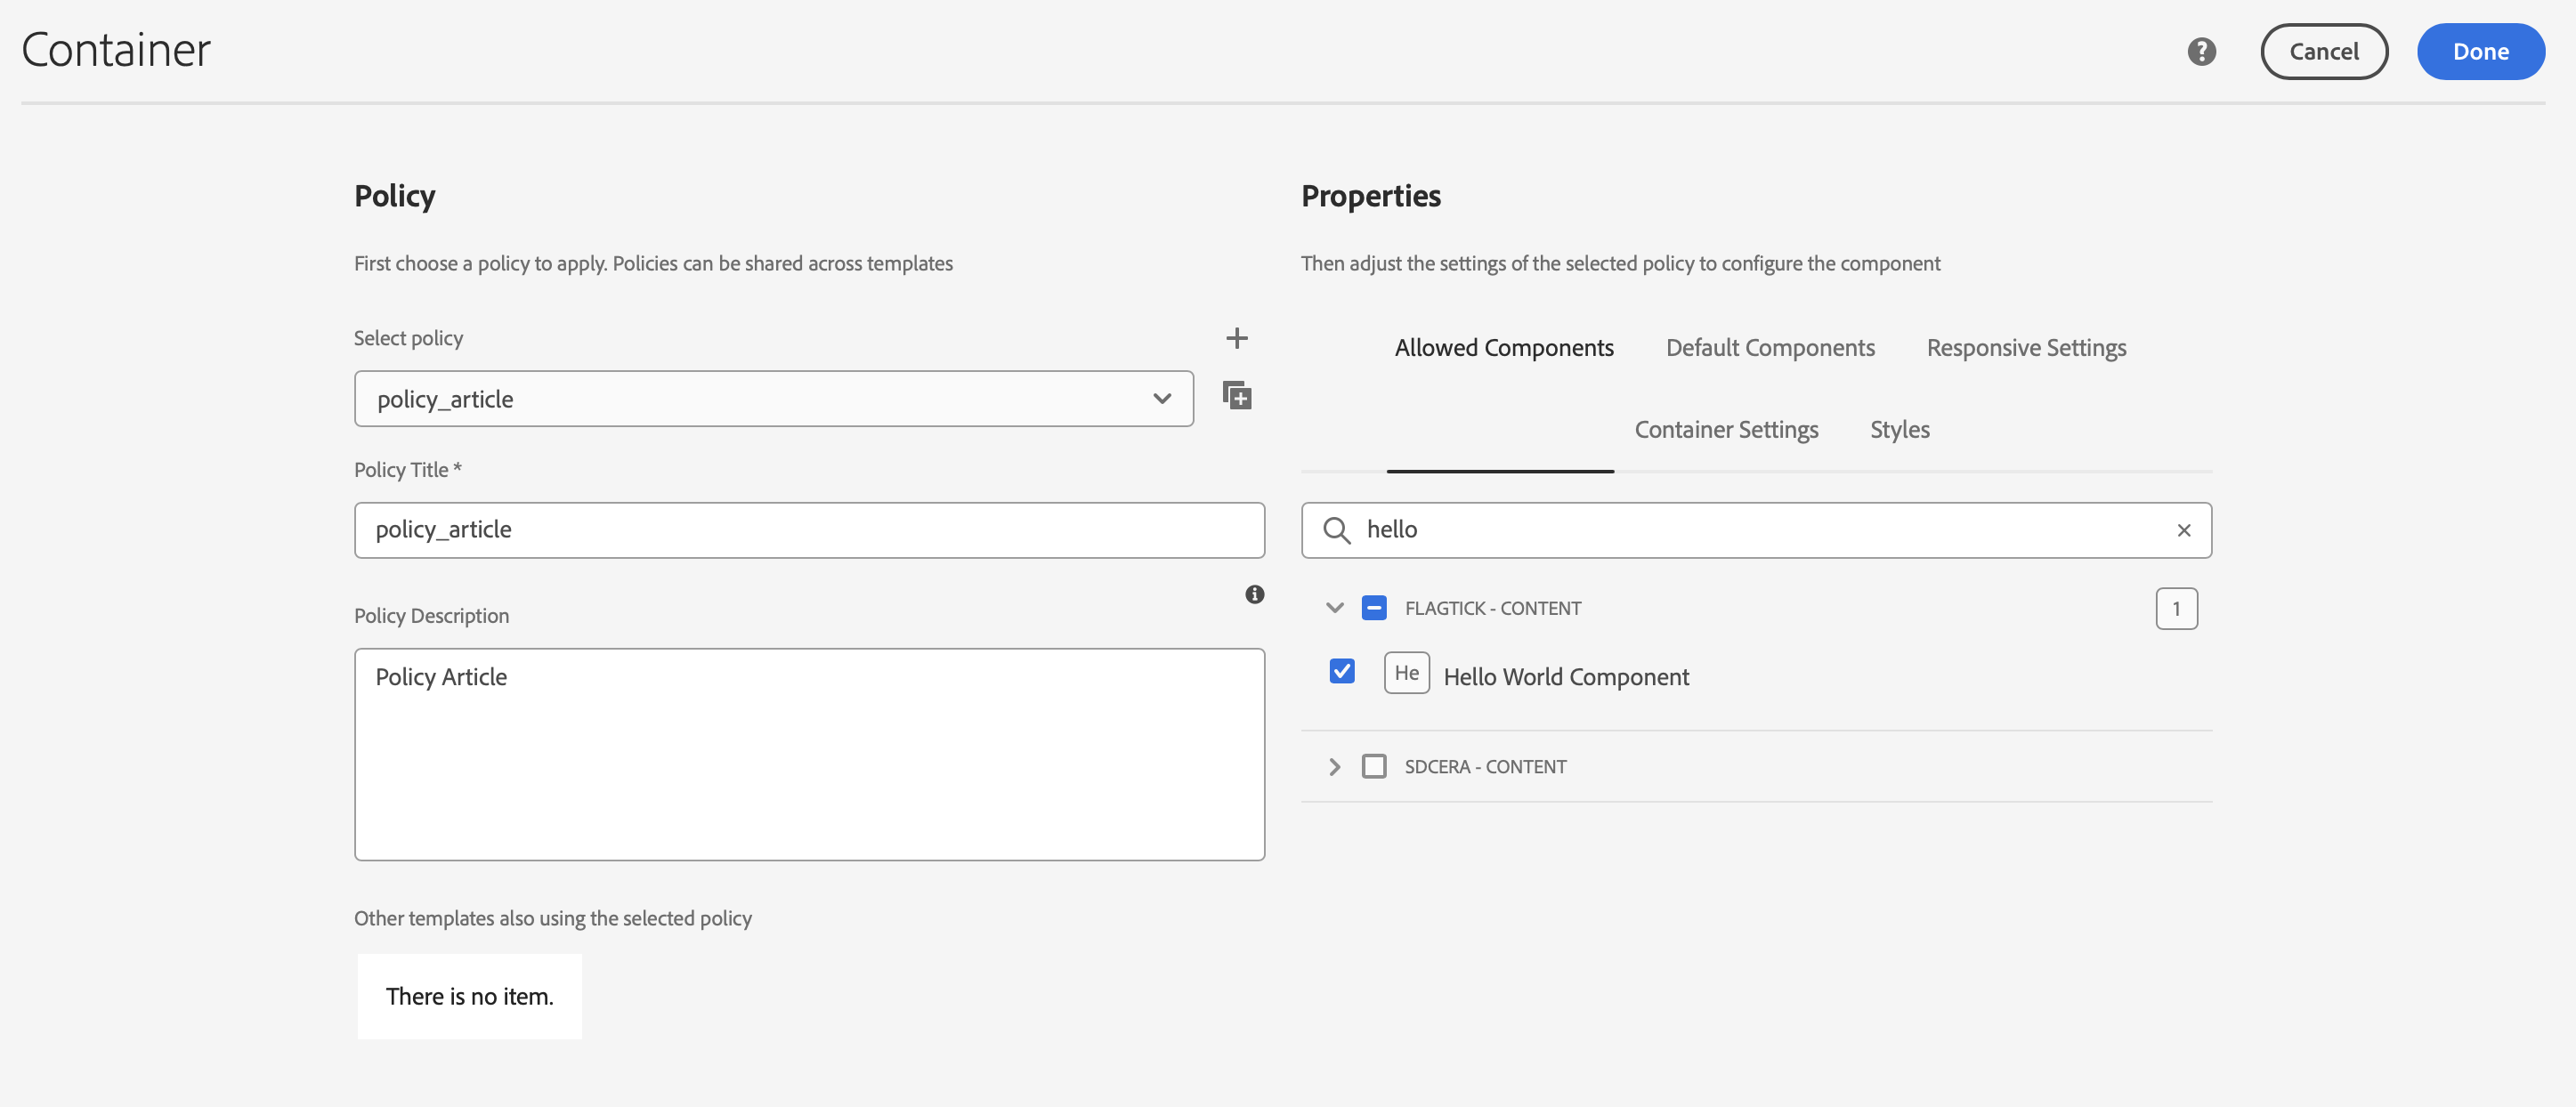Click the Done button
The image size is (2576, 1107).
(2479, 52)
